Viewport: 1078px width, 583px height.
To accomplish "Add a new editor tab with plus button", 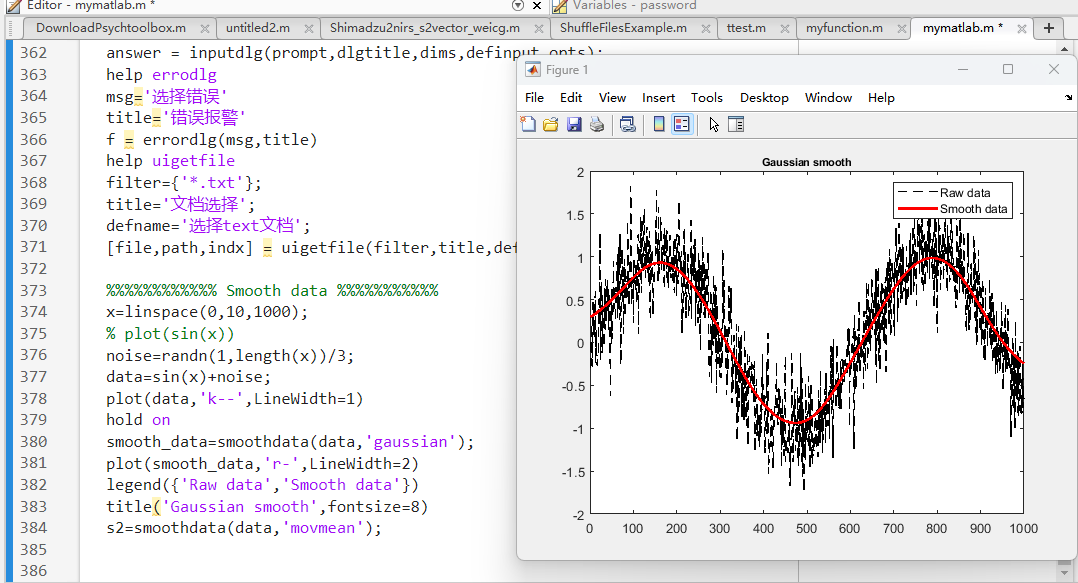I will tap(1048, 28).
